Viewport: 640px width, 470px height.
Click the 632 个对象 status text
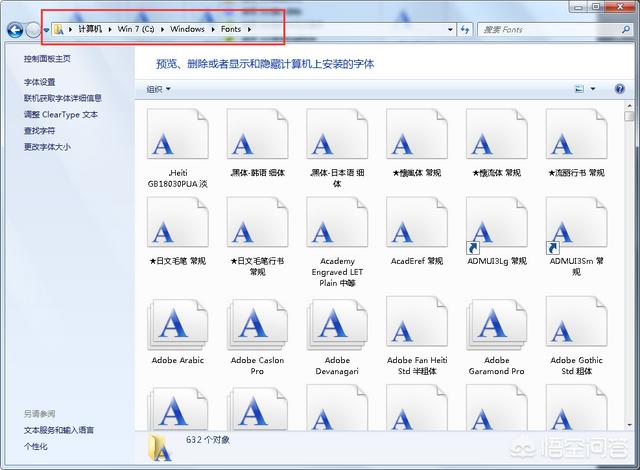[208, 440]
